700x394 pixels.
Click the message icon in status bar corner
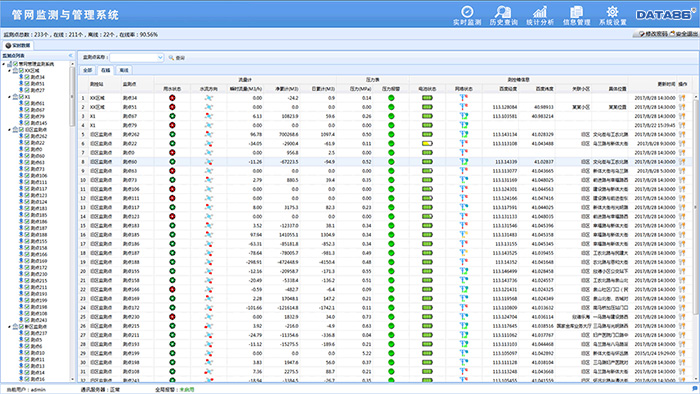tap(695, 389)
